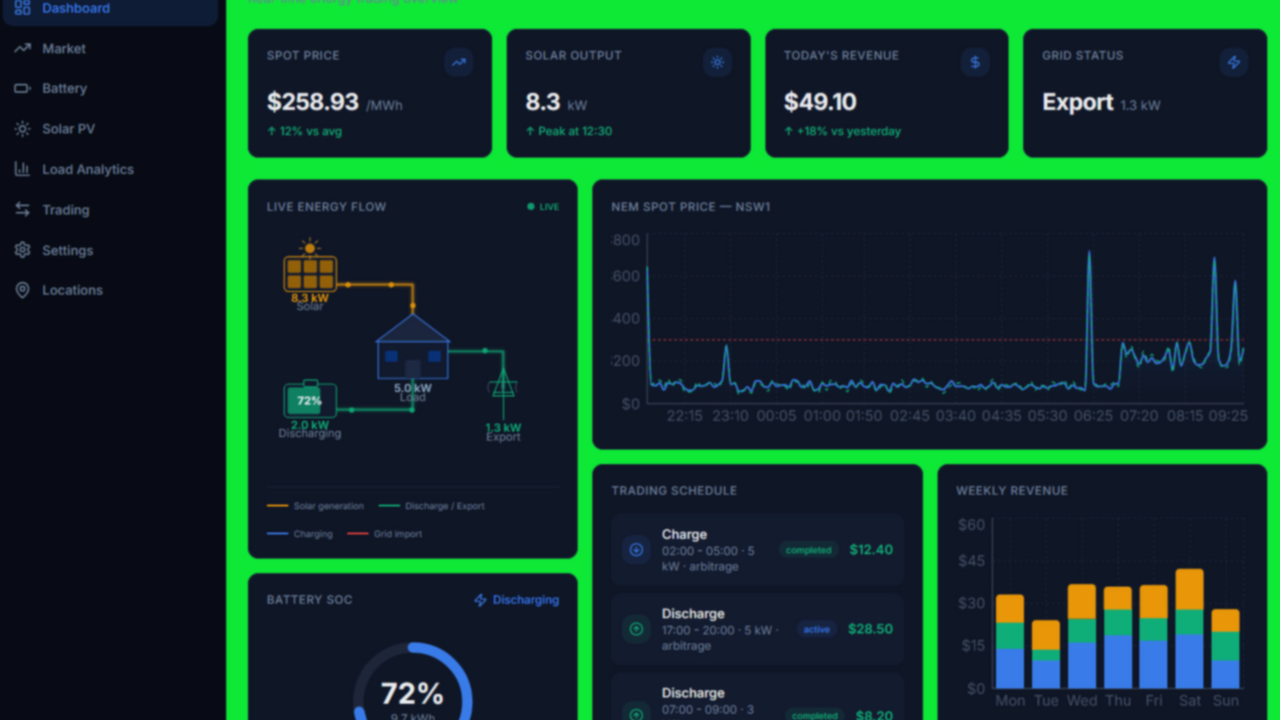The width and height of the screenshot is (1280, 720).
Task: Click the Battery icon in sidebar
Action: click(22, 88)
